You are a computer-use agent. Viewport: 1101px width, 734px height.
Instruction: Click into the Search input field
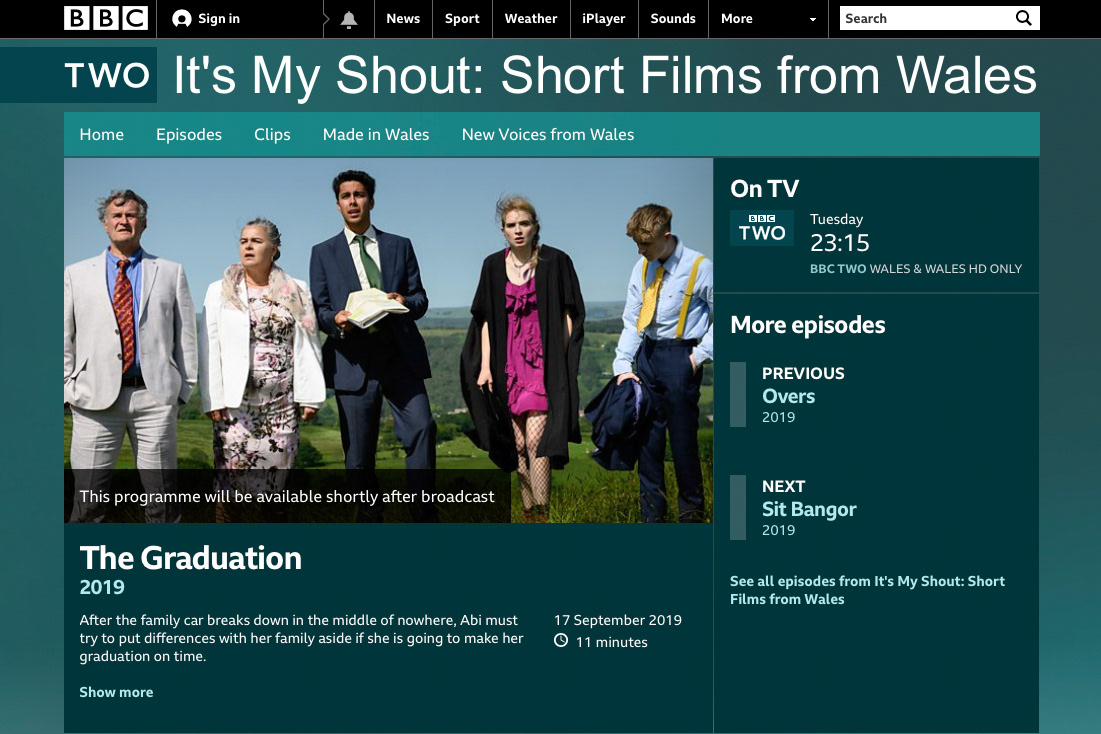pos(927,18)
